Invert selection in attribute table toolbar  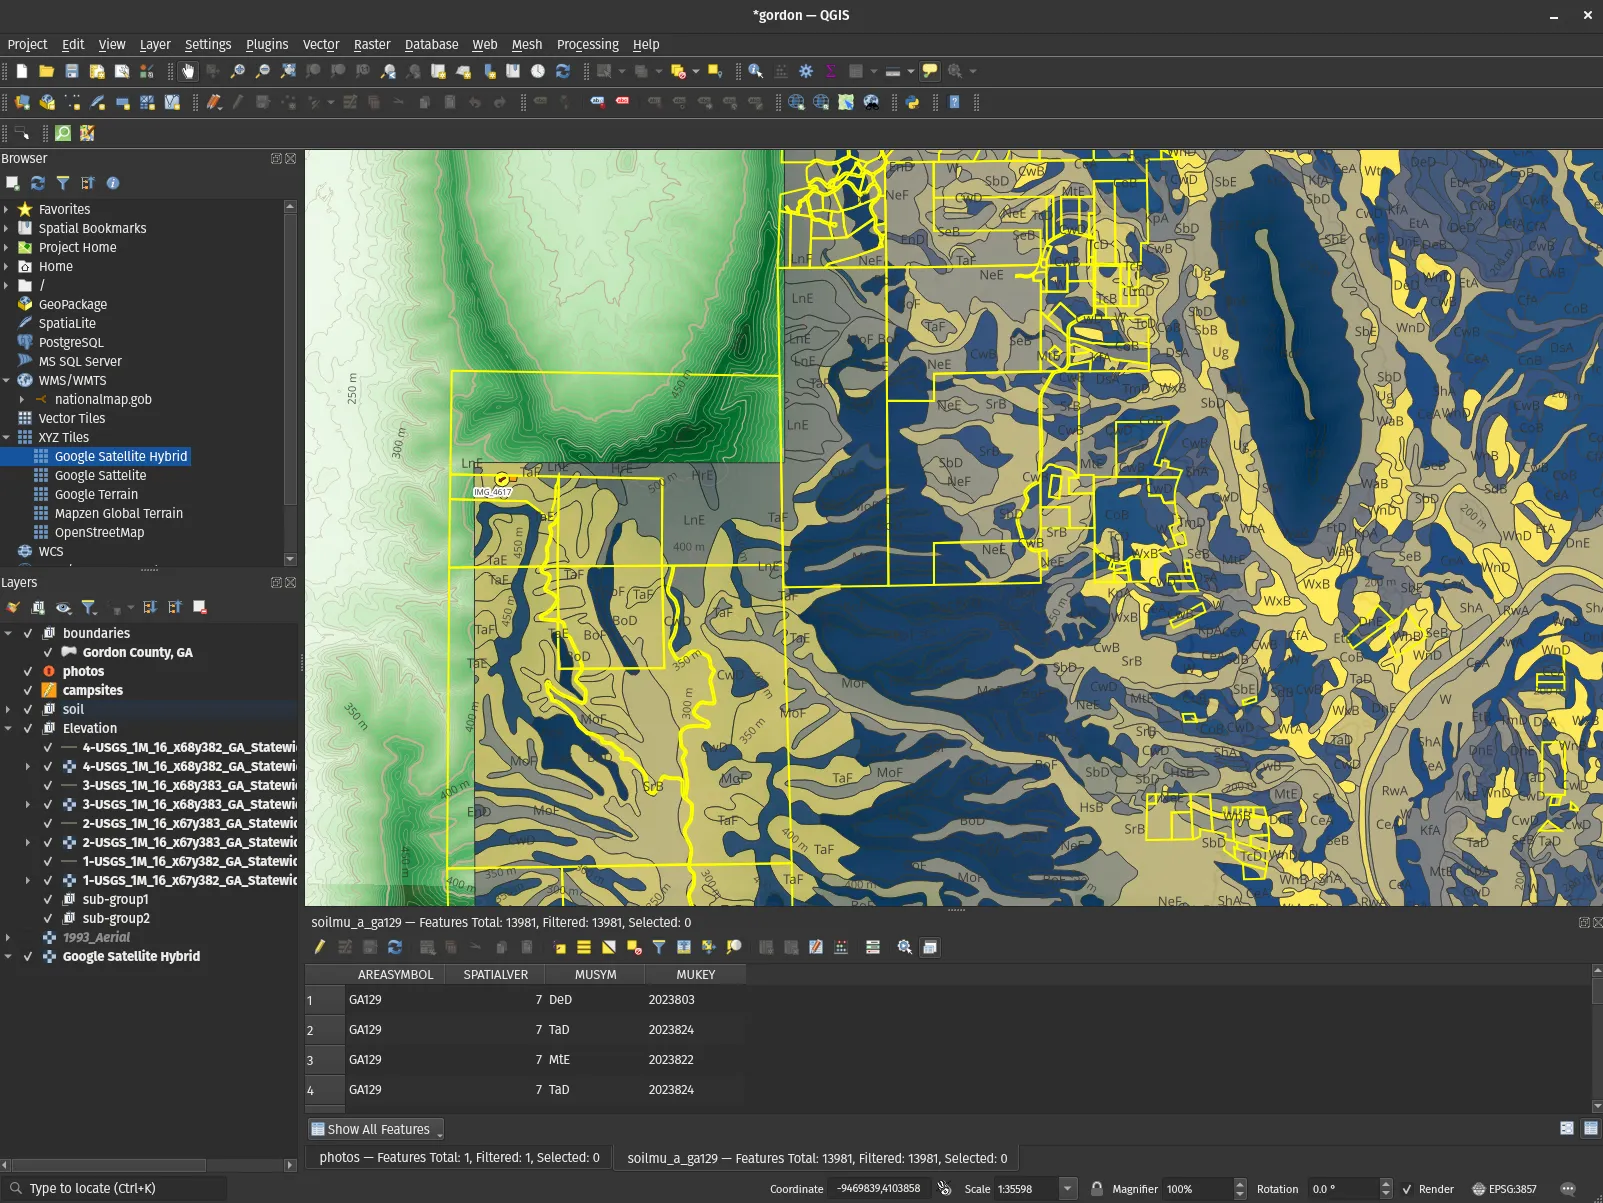608,947
